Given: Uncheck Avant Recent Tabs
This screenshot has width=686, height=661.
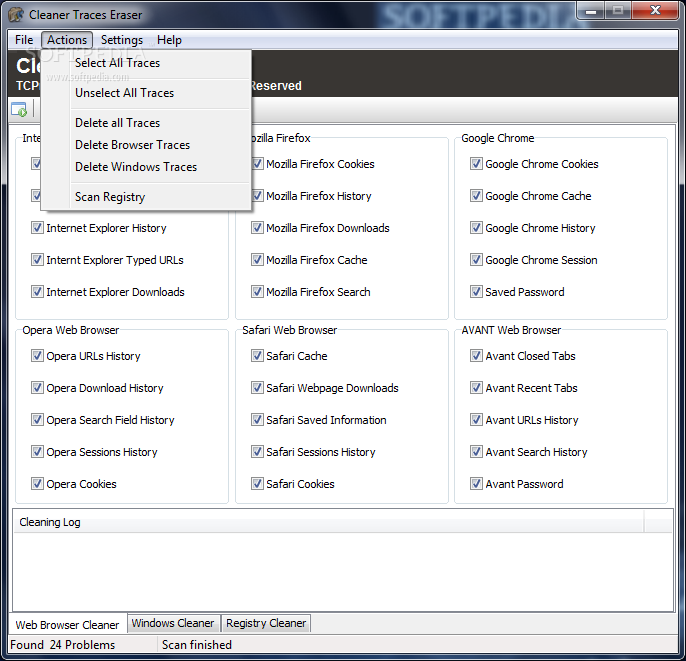Looking at the screenshot, I should click(x=476, y=388).
